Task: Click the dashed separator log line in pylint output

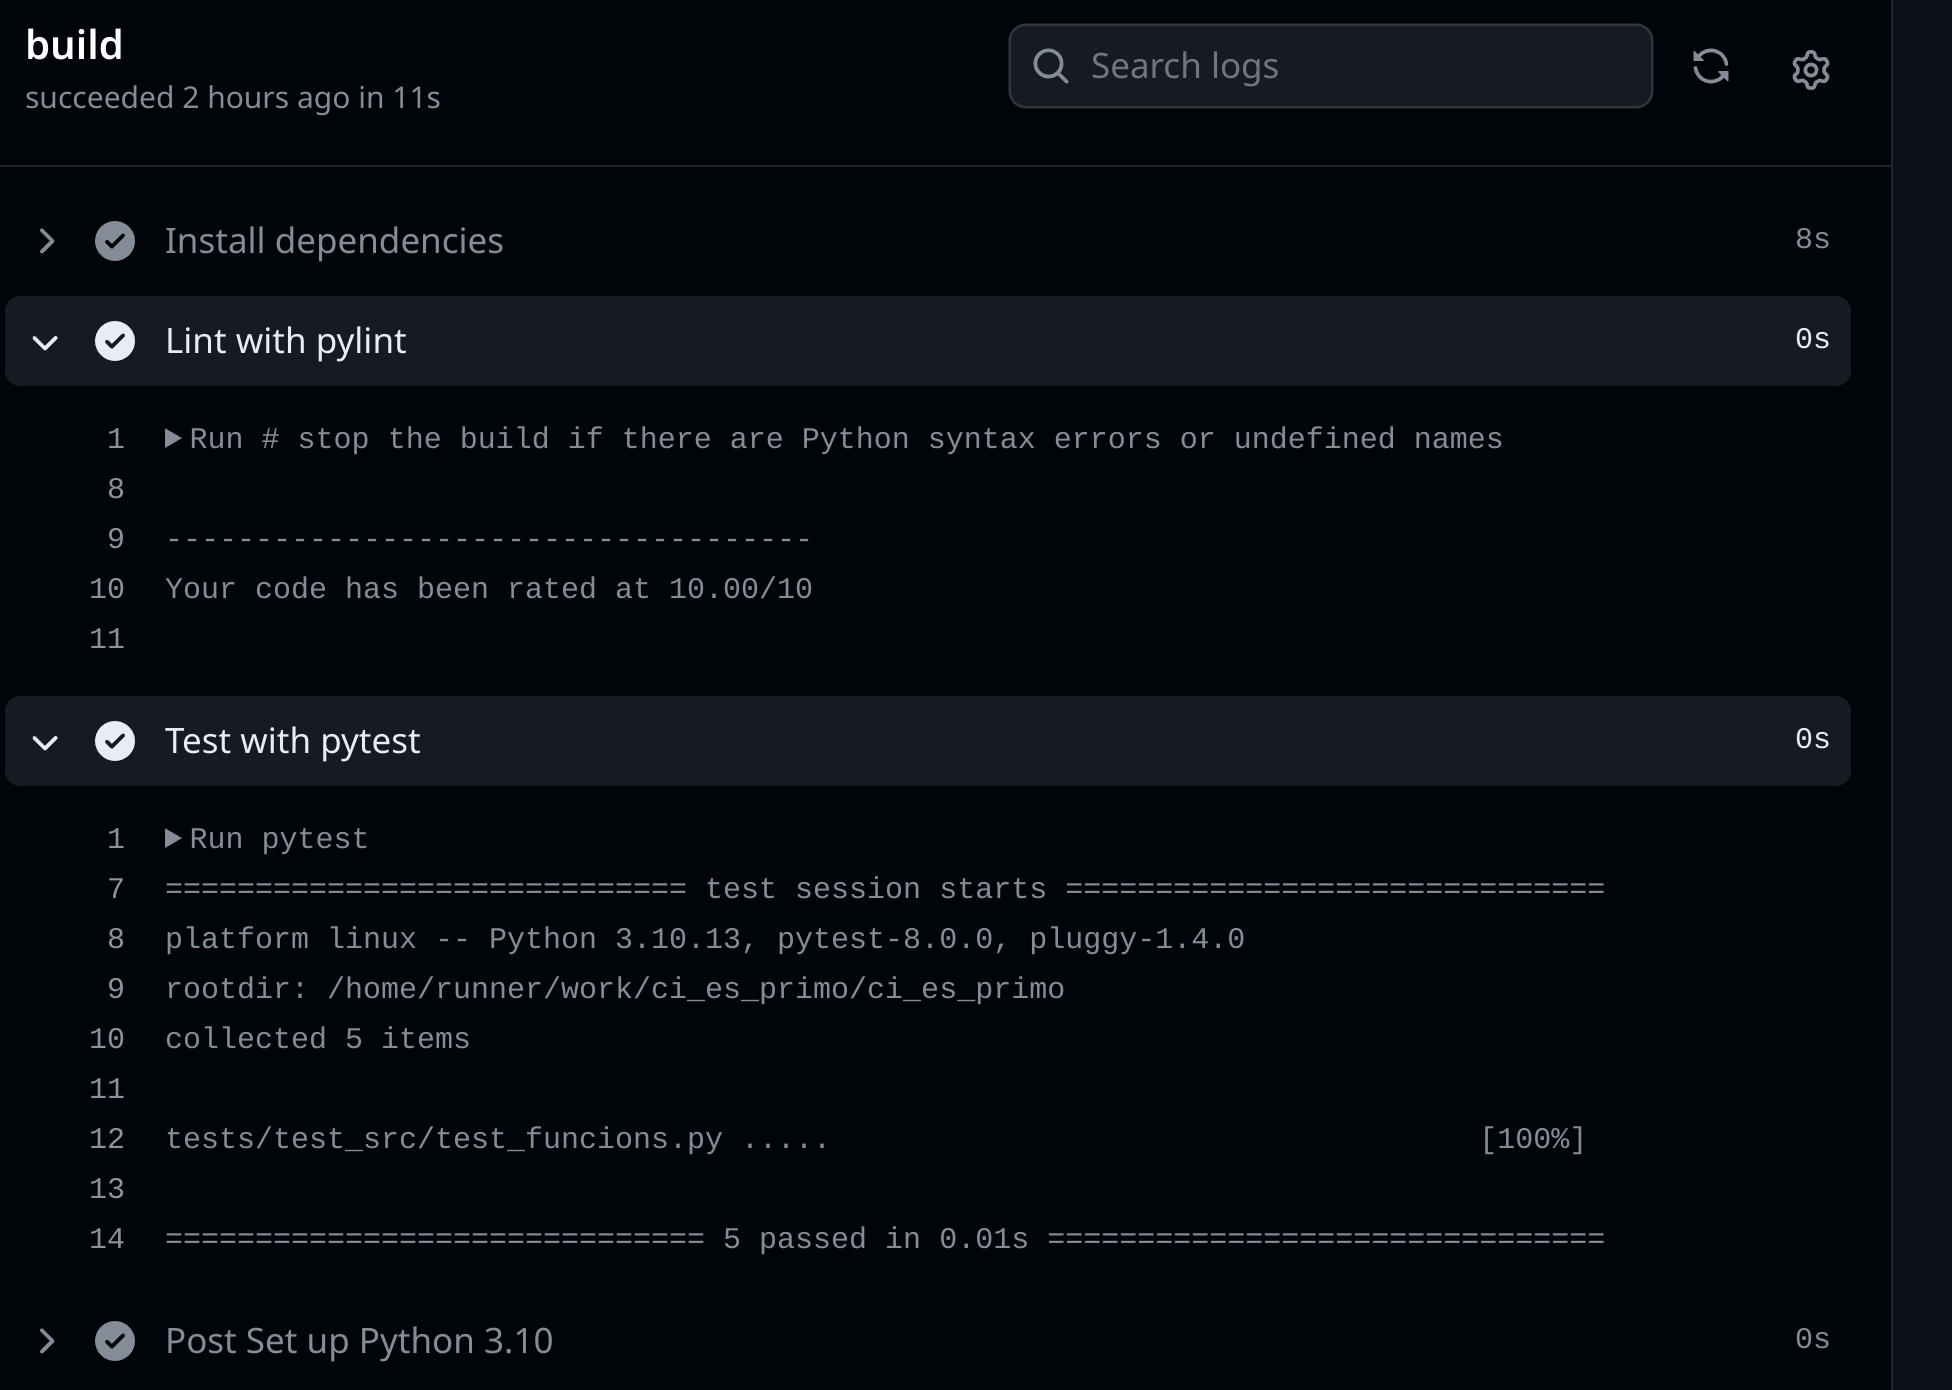Action: 488,540
